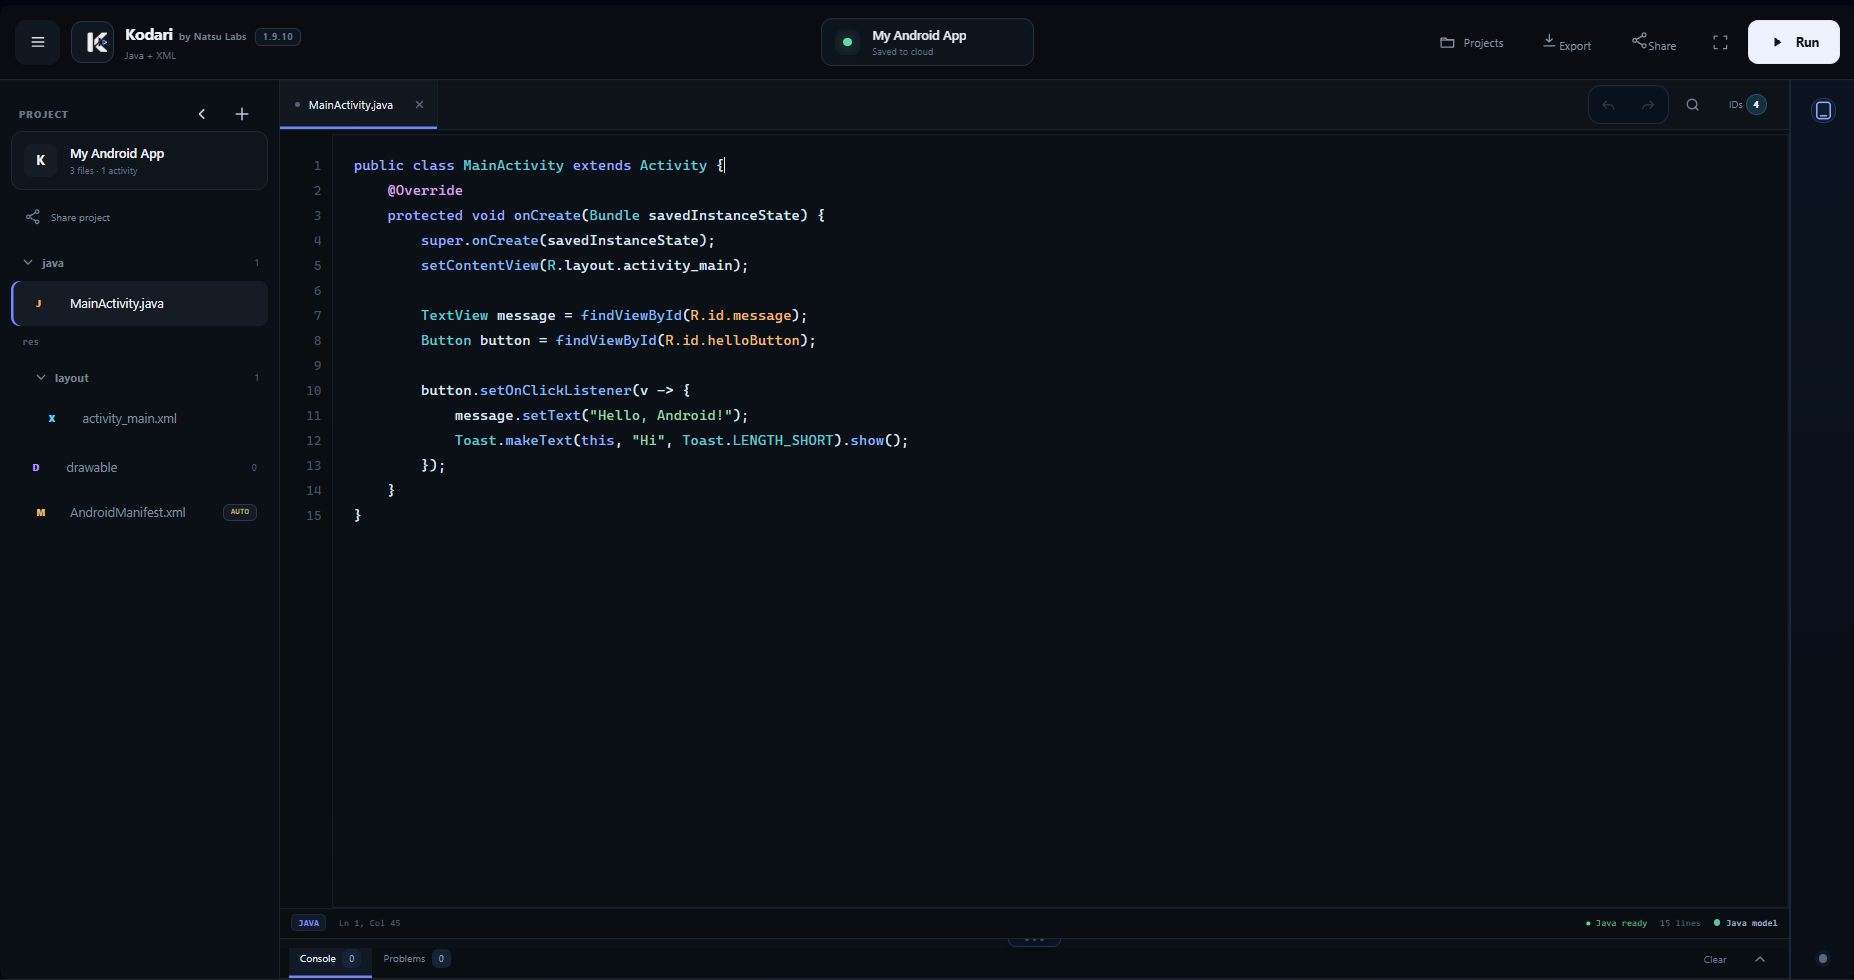Close the MainActivity.java tab
This screenshot has height=980, width=1854.
coord(420,105)
